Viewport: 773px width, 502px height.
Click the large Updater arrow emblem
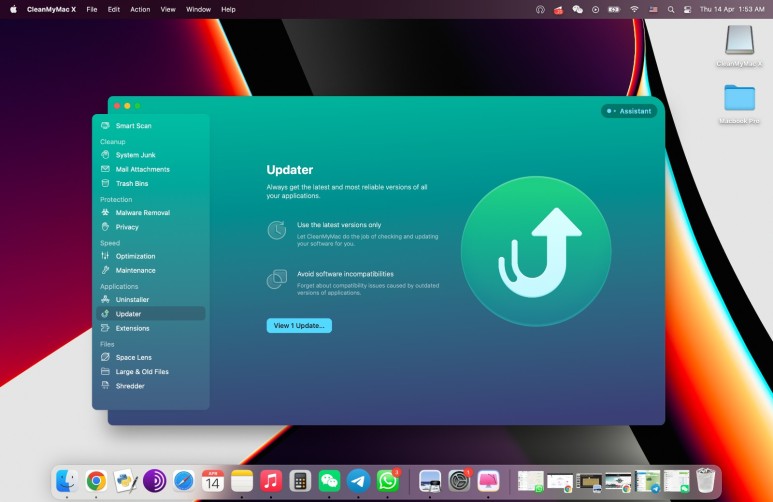tap(536, 251)
